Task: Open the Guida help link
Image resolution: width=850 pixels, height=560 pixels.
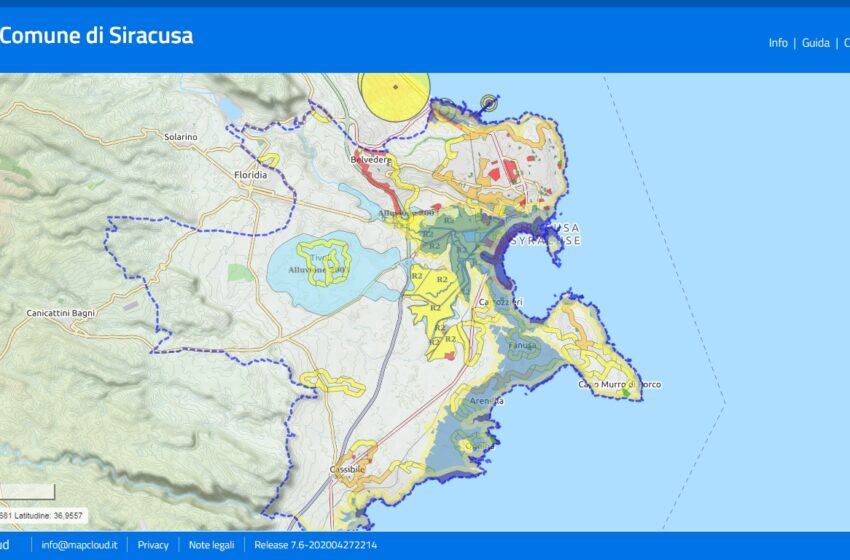Action: [x=815, y=43]
